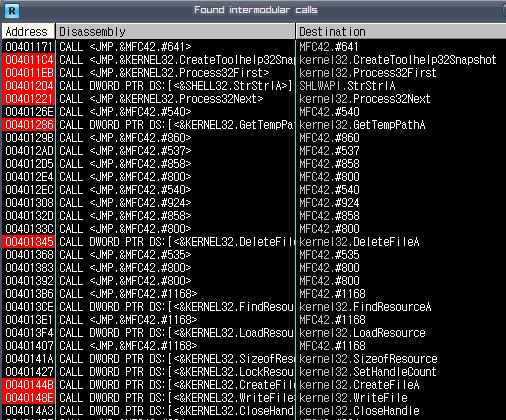Select the FindResourceA call at 004013CE

click(x=254, y=307)
